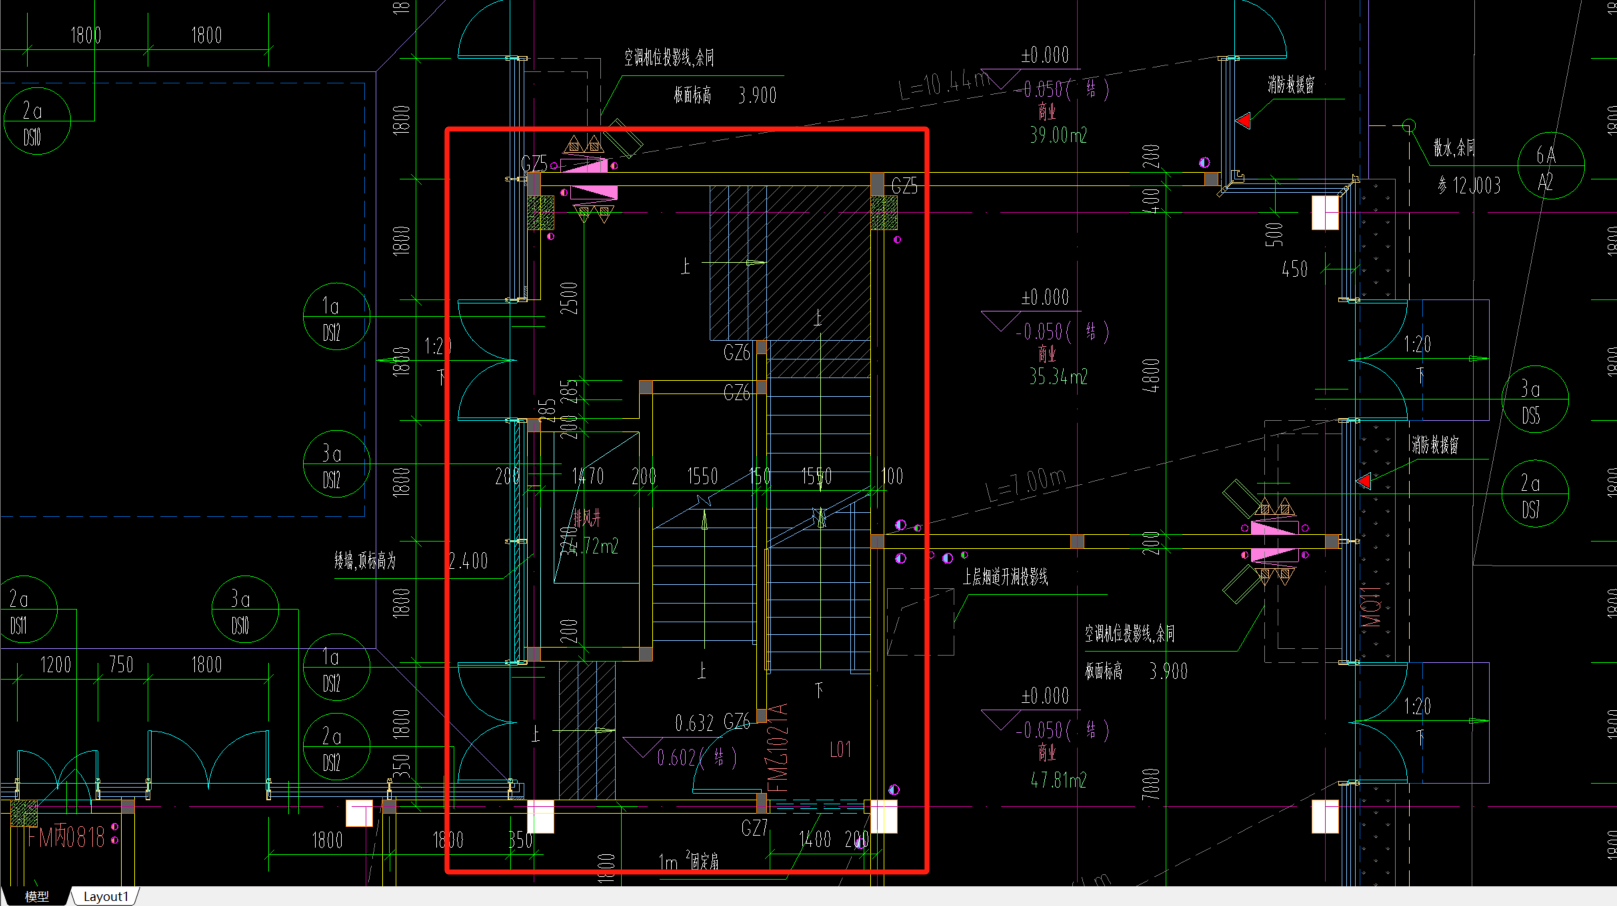Click the 2.400 elevation value
Viewport: 1617px width, 906px height.
(x=468, y=561)
